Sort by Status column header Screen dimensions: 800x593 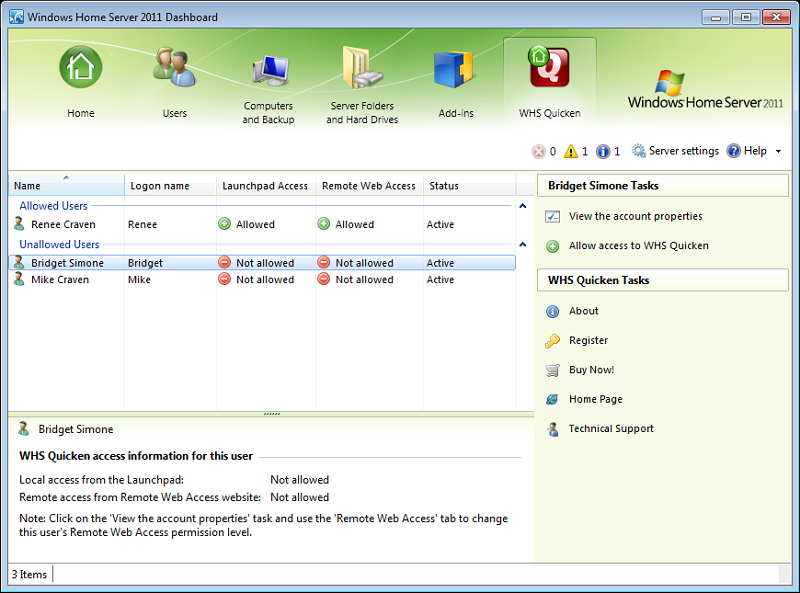pyautogui.click(x=469, y=186)
